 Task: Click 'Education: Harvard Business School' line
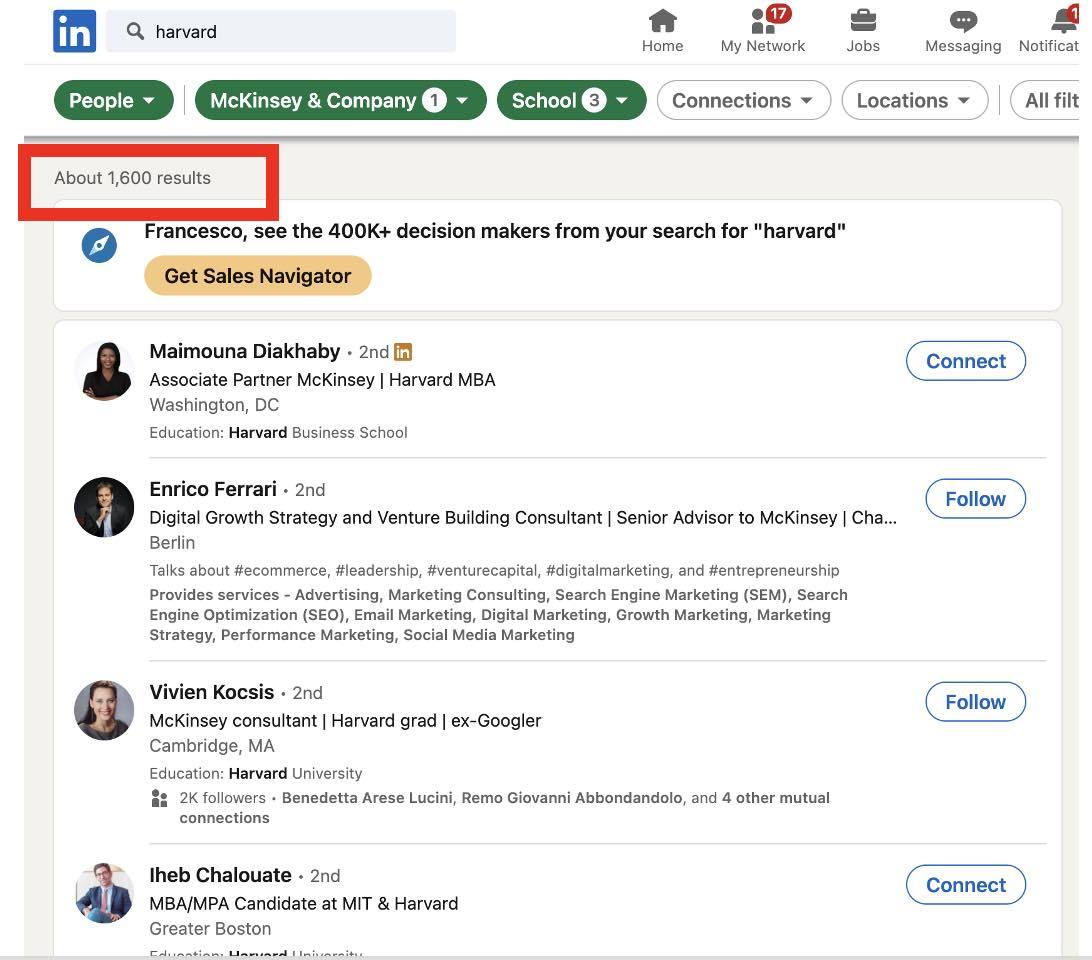(279, 433)
